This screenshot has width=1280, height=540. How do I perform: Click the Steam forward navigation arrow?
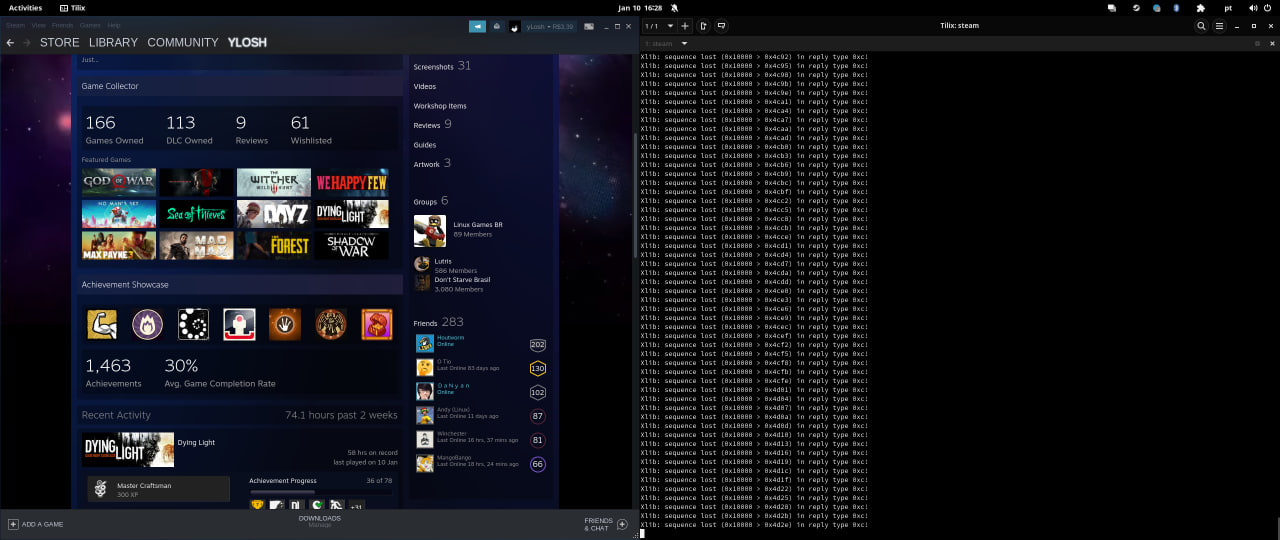[25, 43]
